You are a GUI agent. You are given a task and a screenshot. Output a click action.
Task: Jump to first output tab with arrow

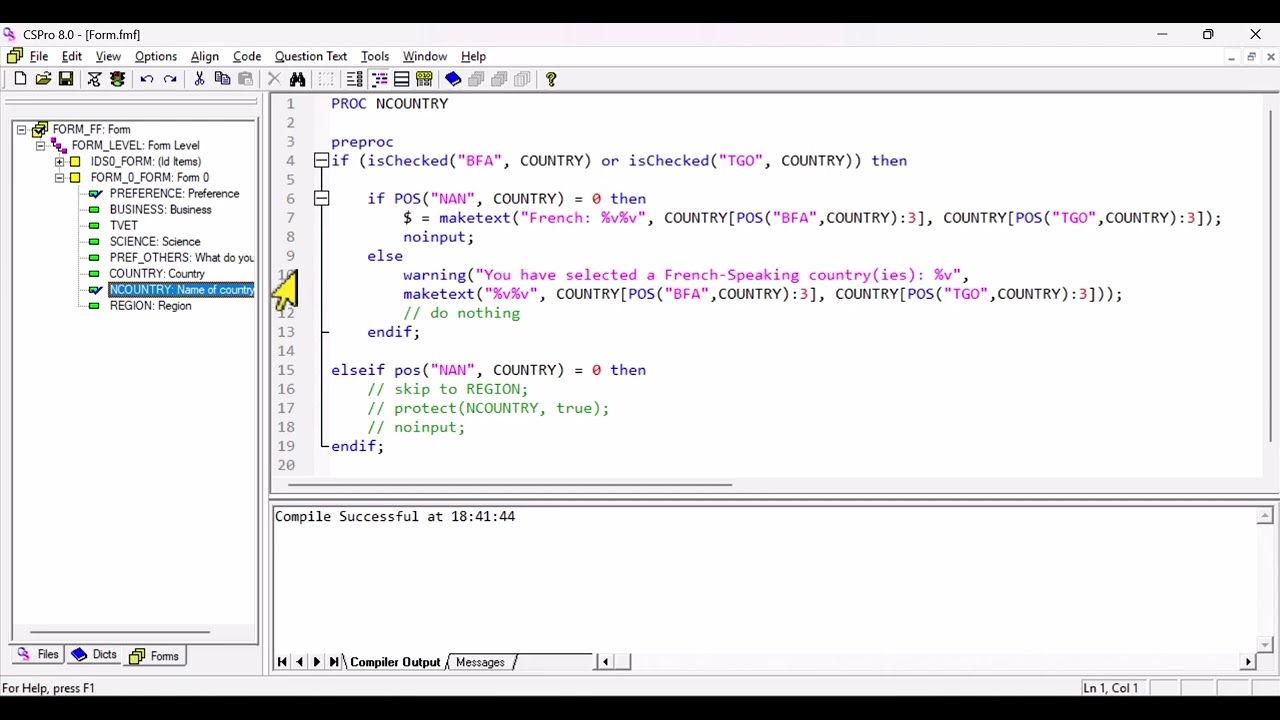pos(282,662)
